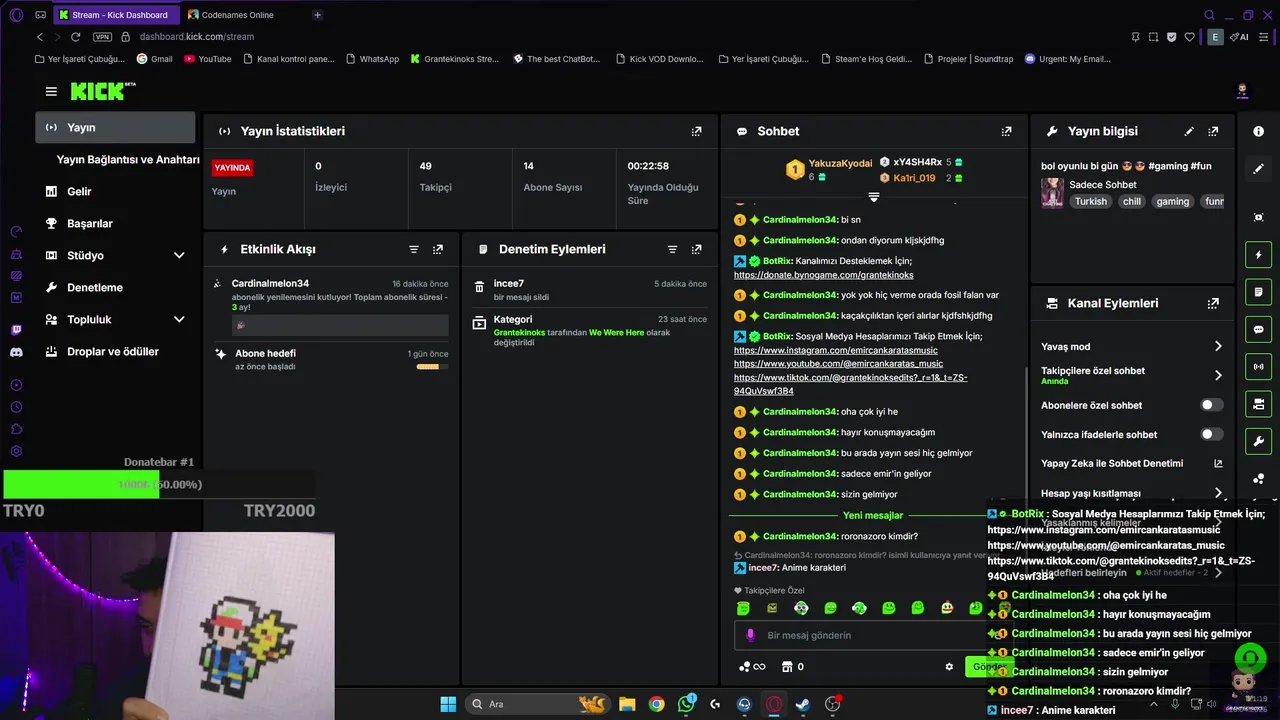Screen dimensions: 1280x720
Task: Open Yavaş mod options arrow
Action: 1218,346
